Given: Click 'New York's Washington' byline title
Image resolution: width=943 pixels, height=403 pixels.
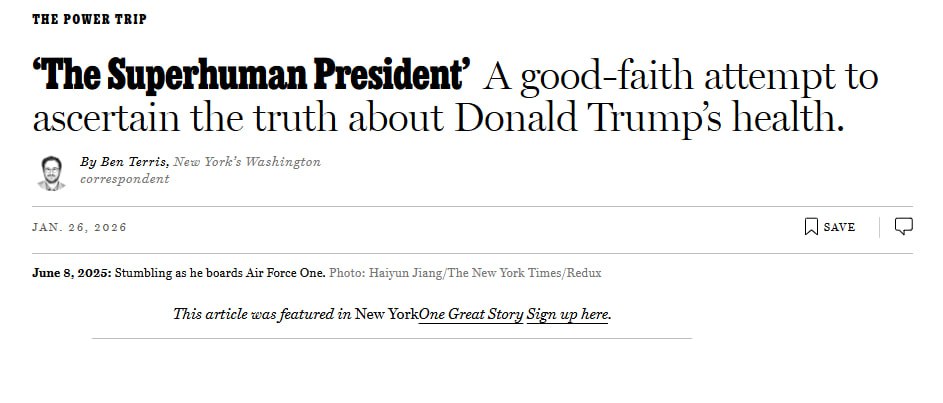Looking at the screenshot, I should (x=247, y=162).
